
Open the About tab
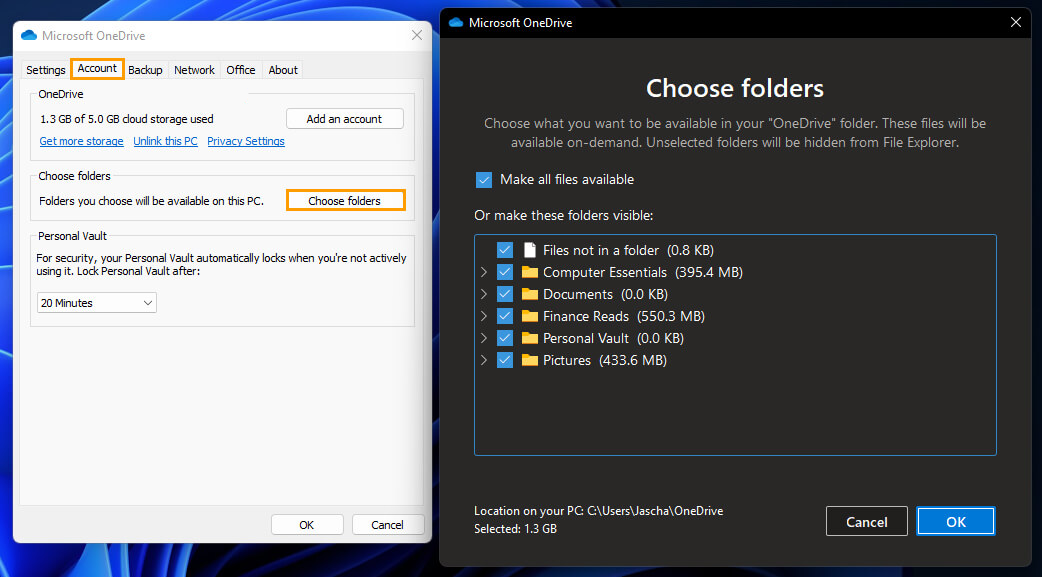(282, 70)
